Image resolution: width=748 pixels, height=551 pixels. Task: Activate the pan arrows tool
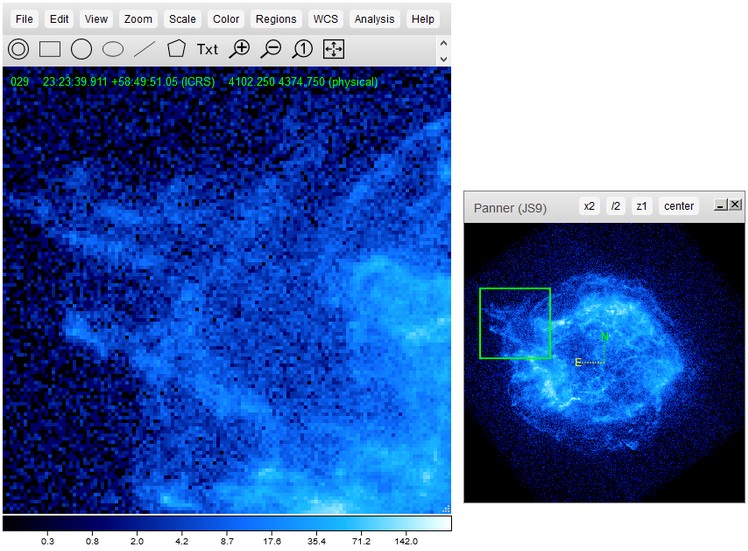334,49
